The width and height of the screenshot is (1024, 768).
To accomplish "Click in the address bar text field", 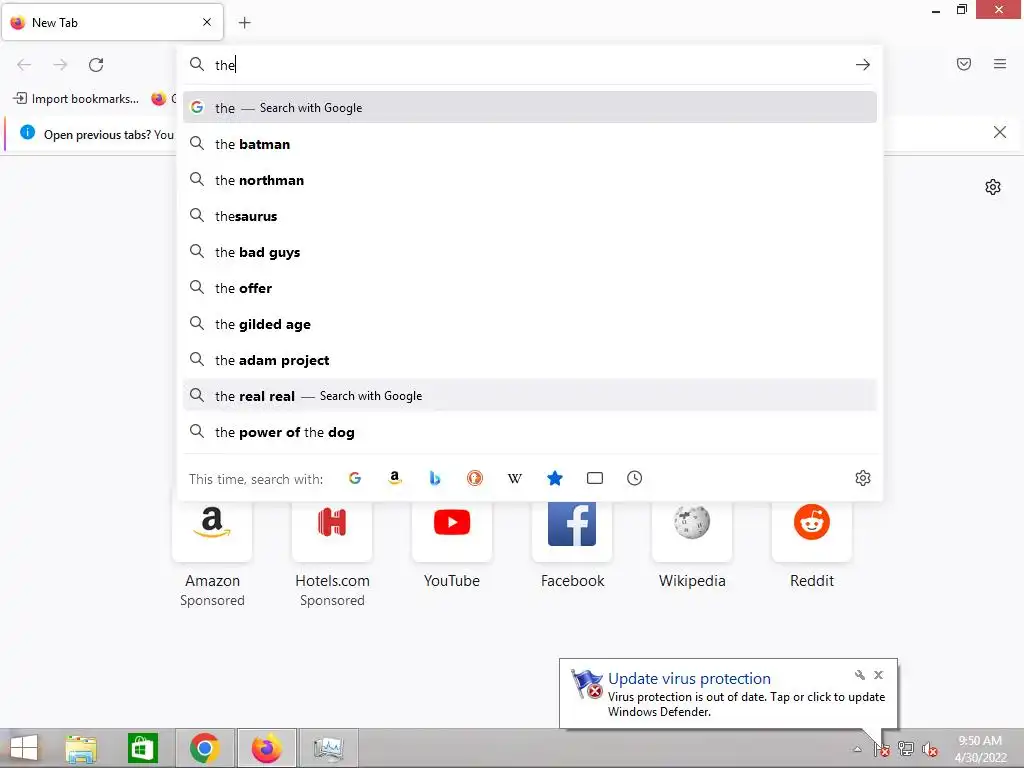I will 529,65.
